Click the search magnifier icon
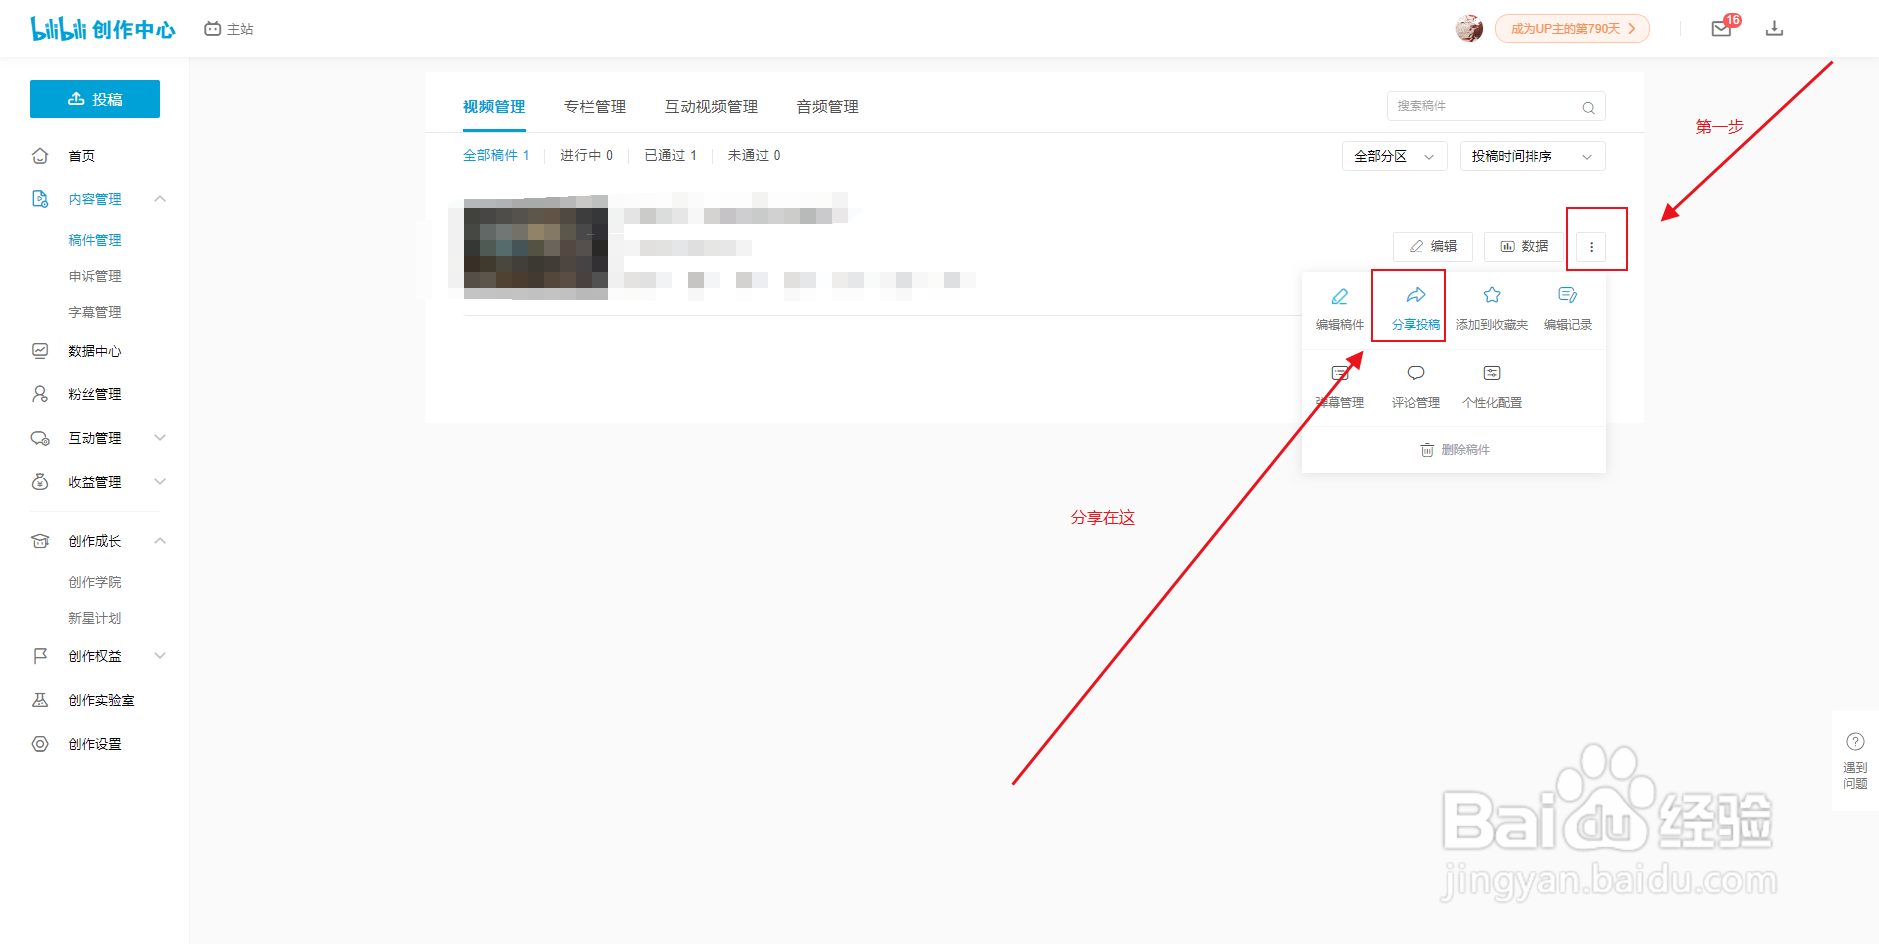1879x944 pixels. 1588,108
